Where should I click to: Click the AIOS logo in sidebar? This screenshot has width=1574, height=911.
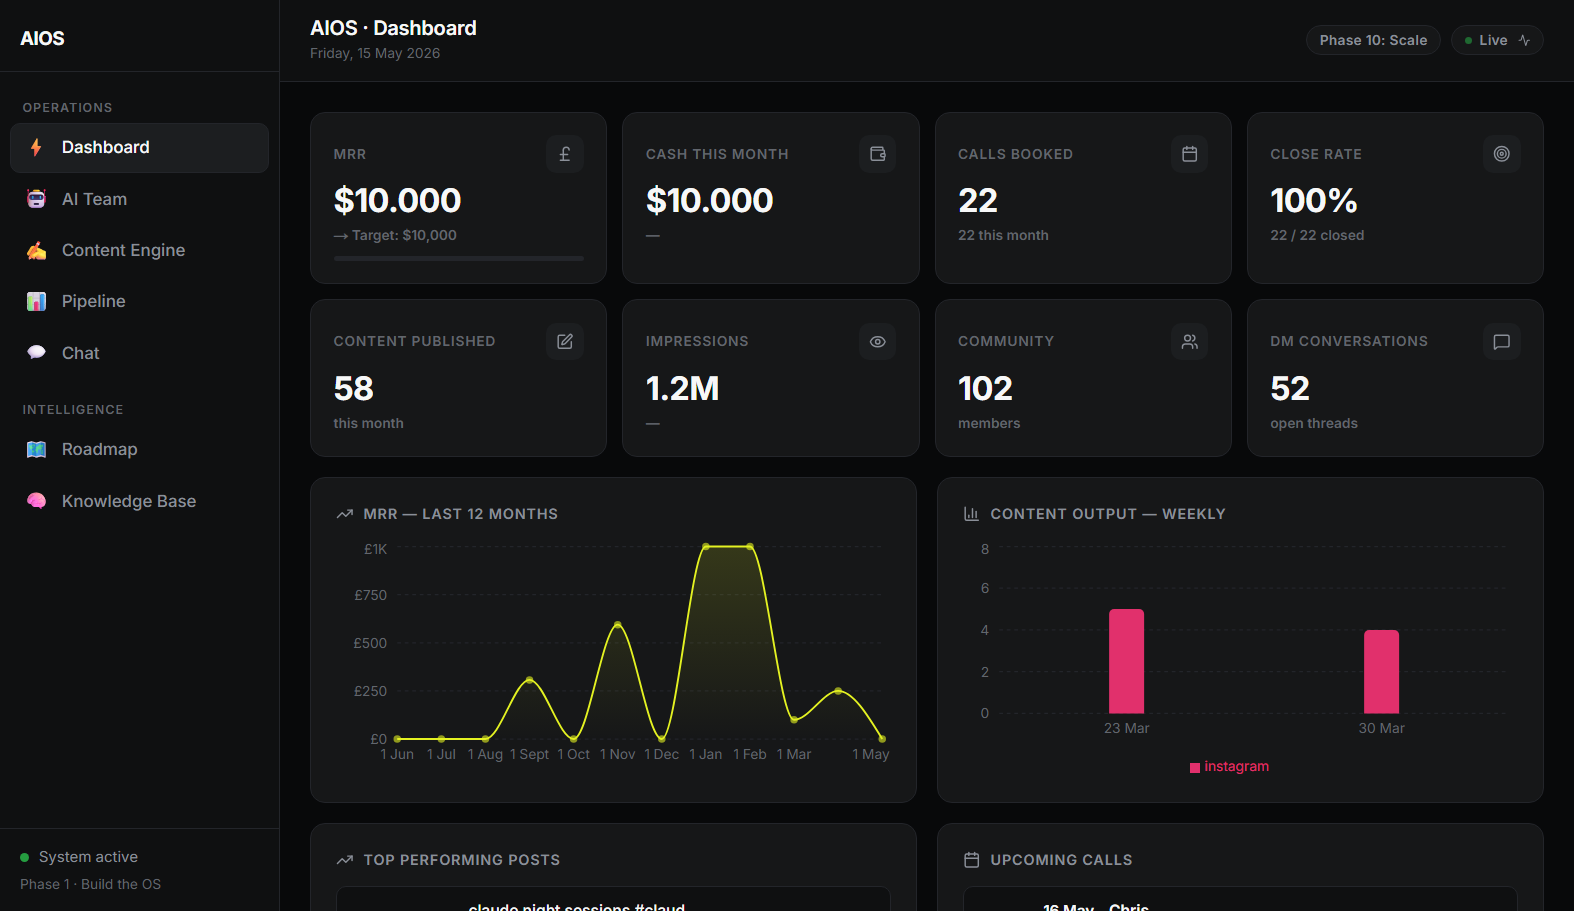click(x=42, y=38)
